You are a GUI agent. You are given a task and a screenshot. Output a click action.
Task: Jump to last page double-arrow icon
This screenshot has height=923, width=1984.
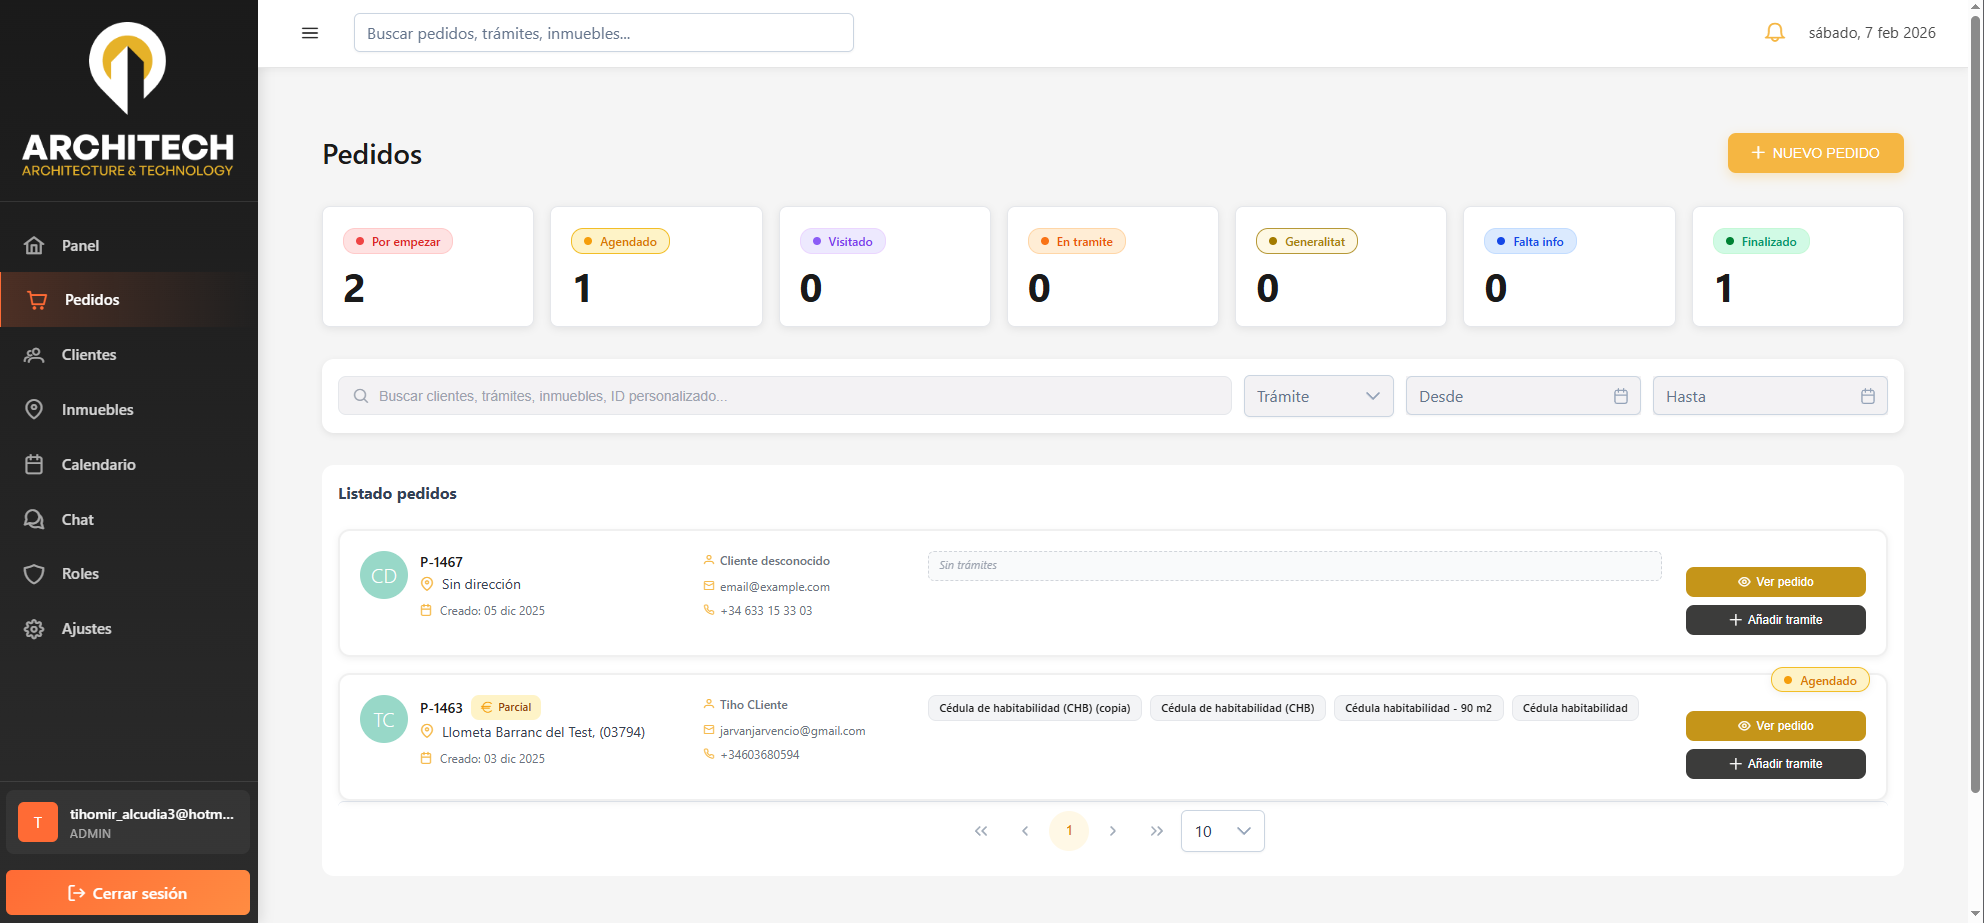pos(1156,831)
